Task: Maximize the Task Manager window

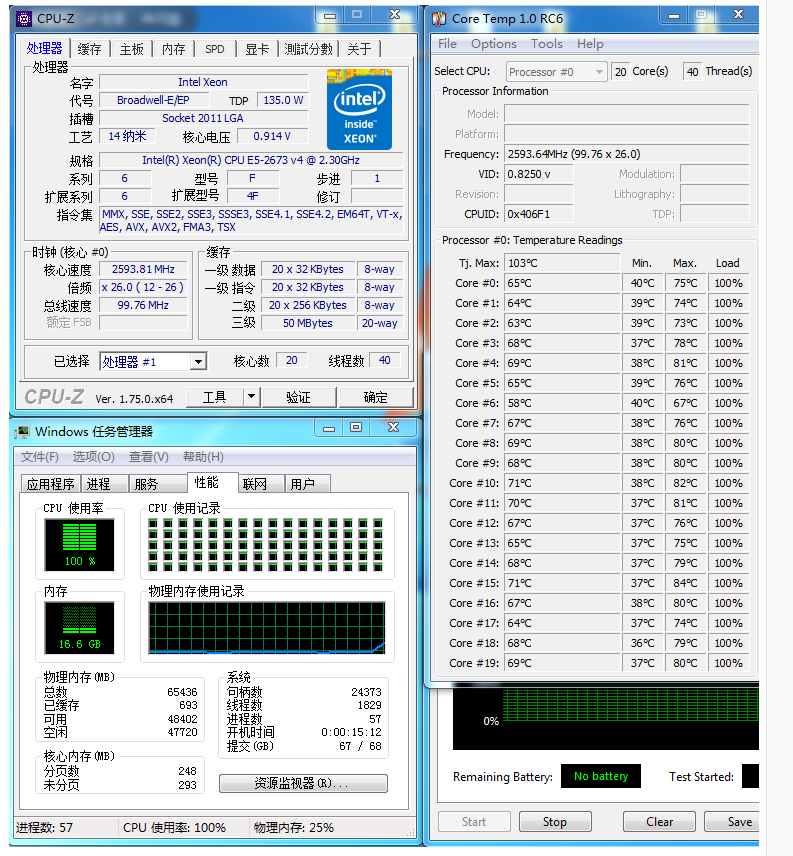Action: point(356,427)
